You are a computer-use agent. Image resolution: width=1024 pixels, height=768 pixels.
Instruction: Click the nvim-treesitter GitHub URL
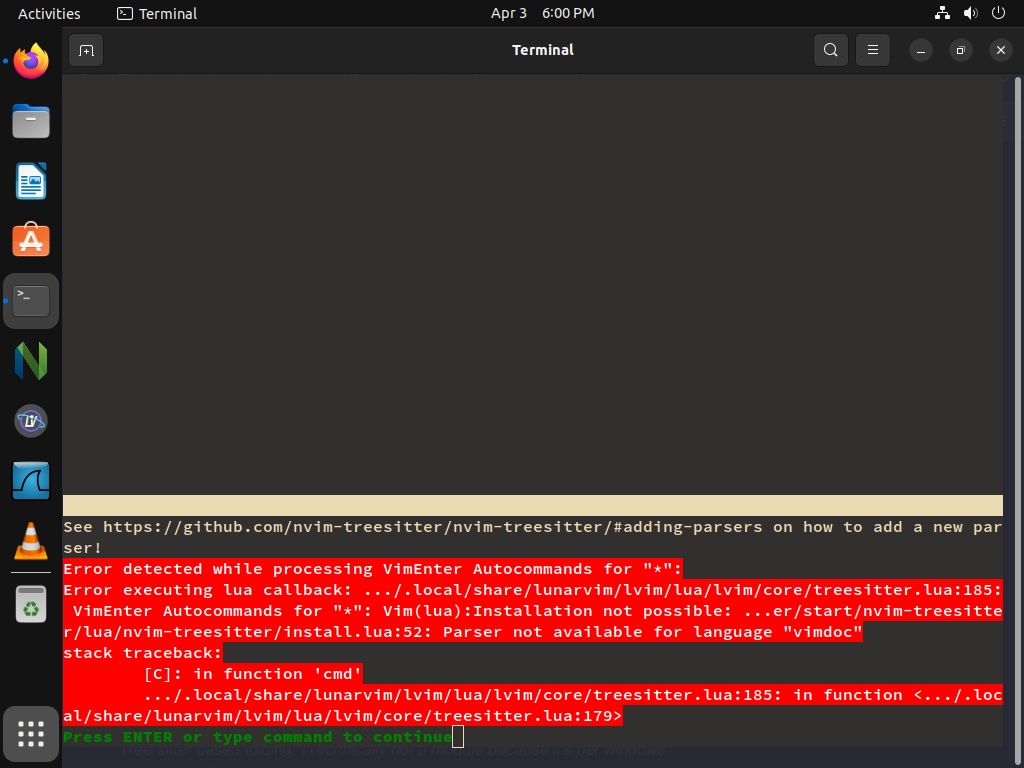[x=432, y=527]
